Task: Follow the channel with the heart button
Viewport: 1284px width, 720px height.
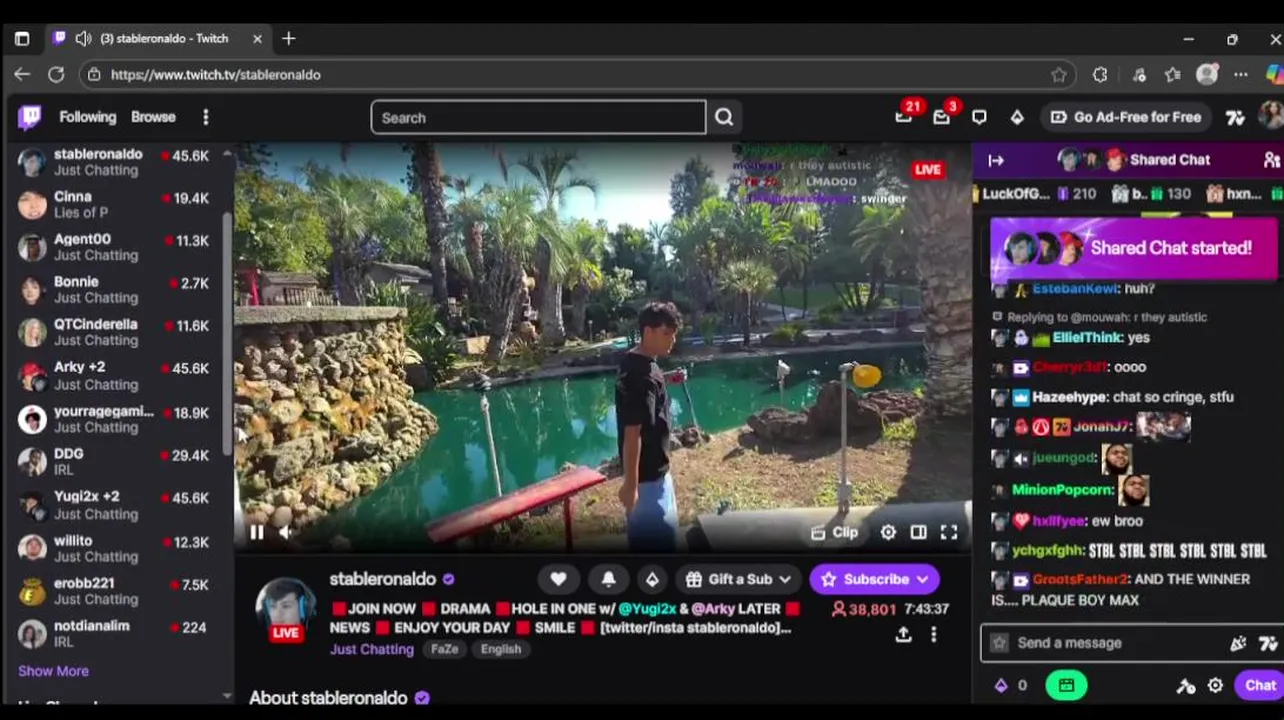Action: (x=558, y=579)
